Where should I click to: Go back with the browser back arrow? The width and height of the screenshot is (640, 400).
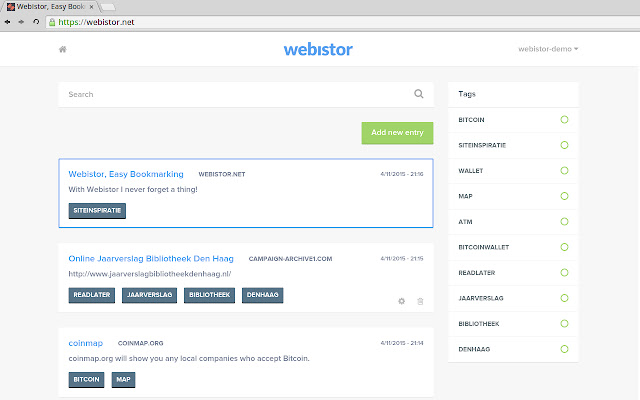7,22
